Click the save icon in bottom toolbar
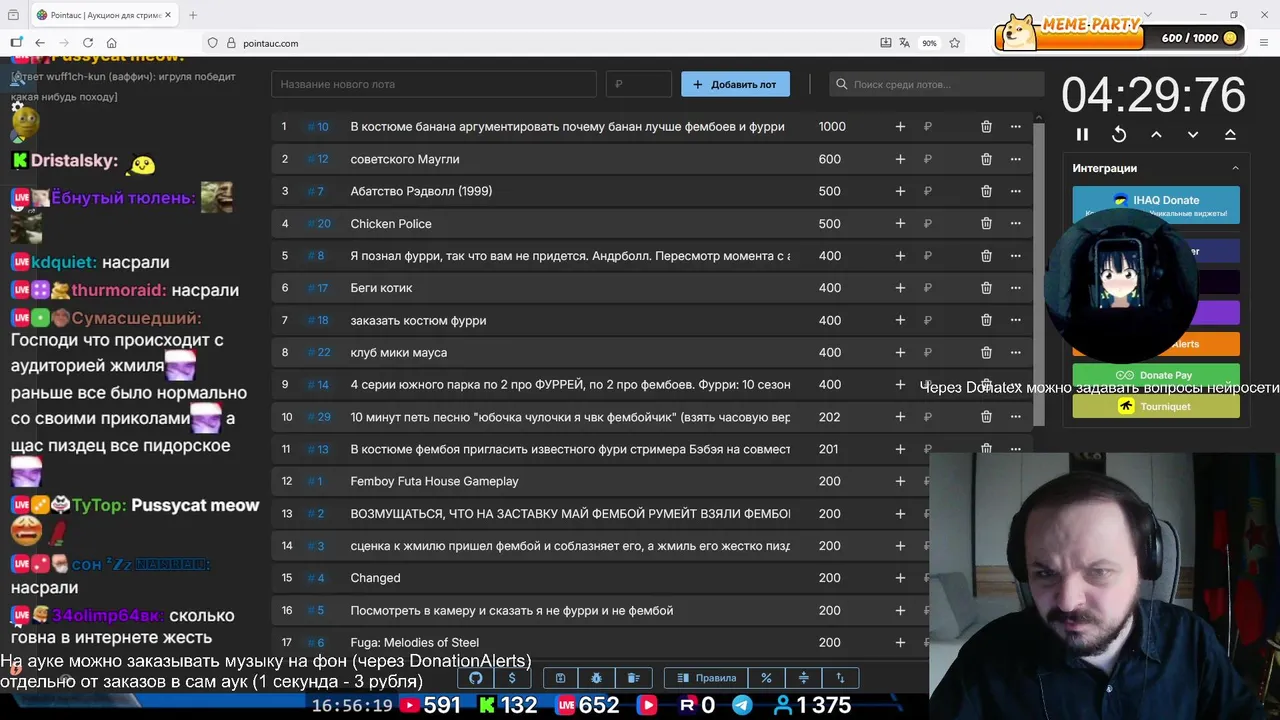 [x=560, y=678]
